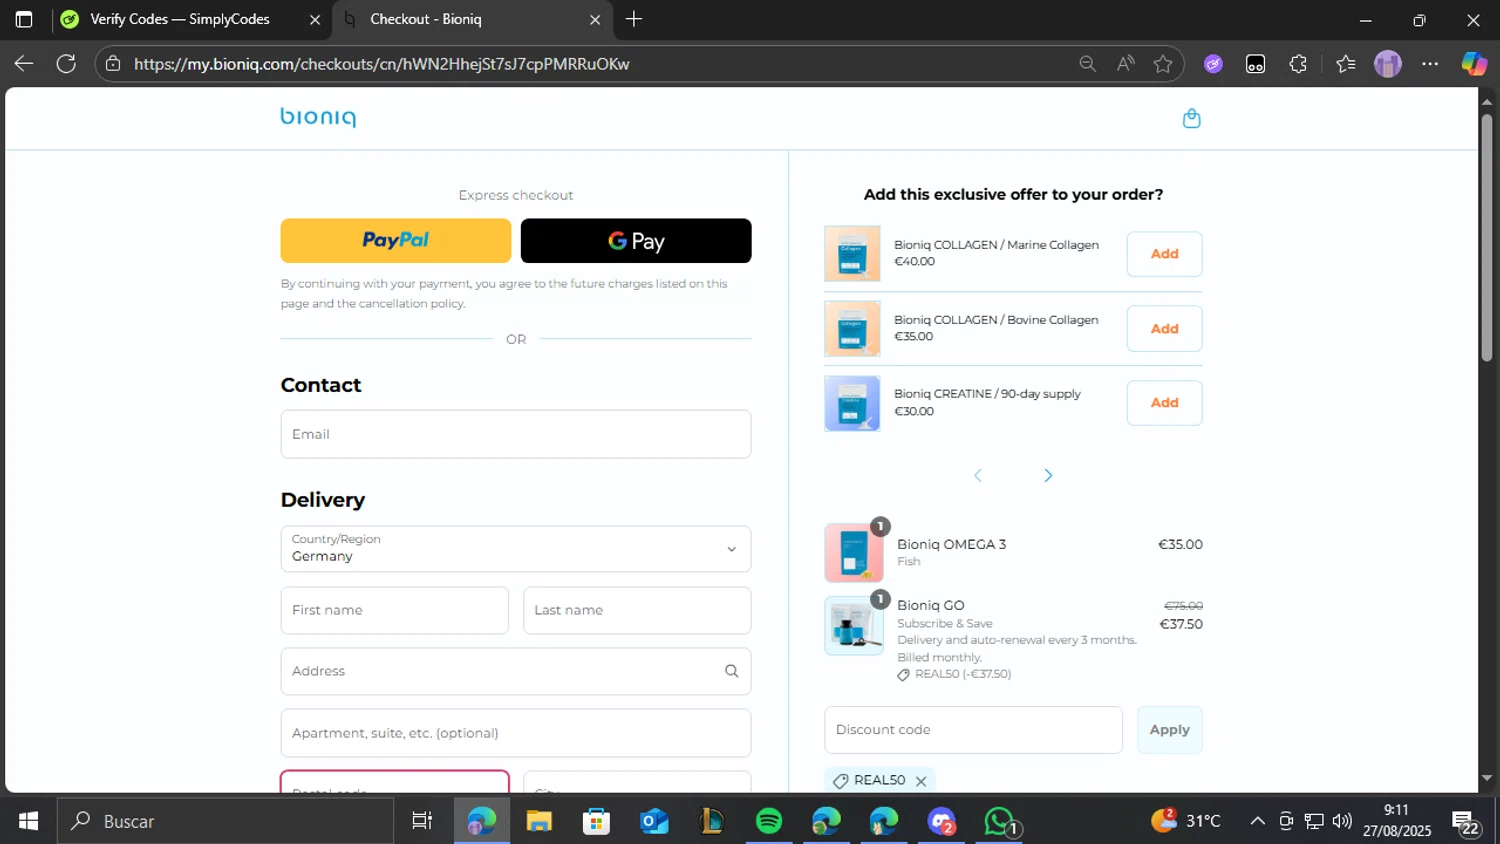The height and width of the screenshot is (844, 1500).
Task: Pay with Google Pay button
Action: point(636,241)
